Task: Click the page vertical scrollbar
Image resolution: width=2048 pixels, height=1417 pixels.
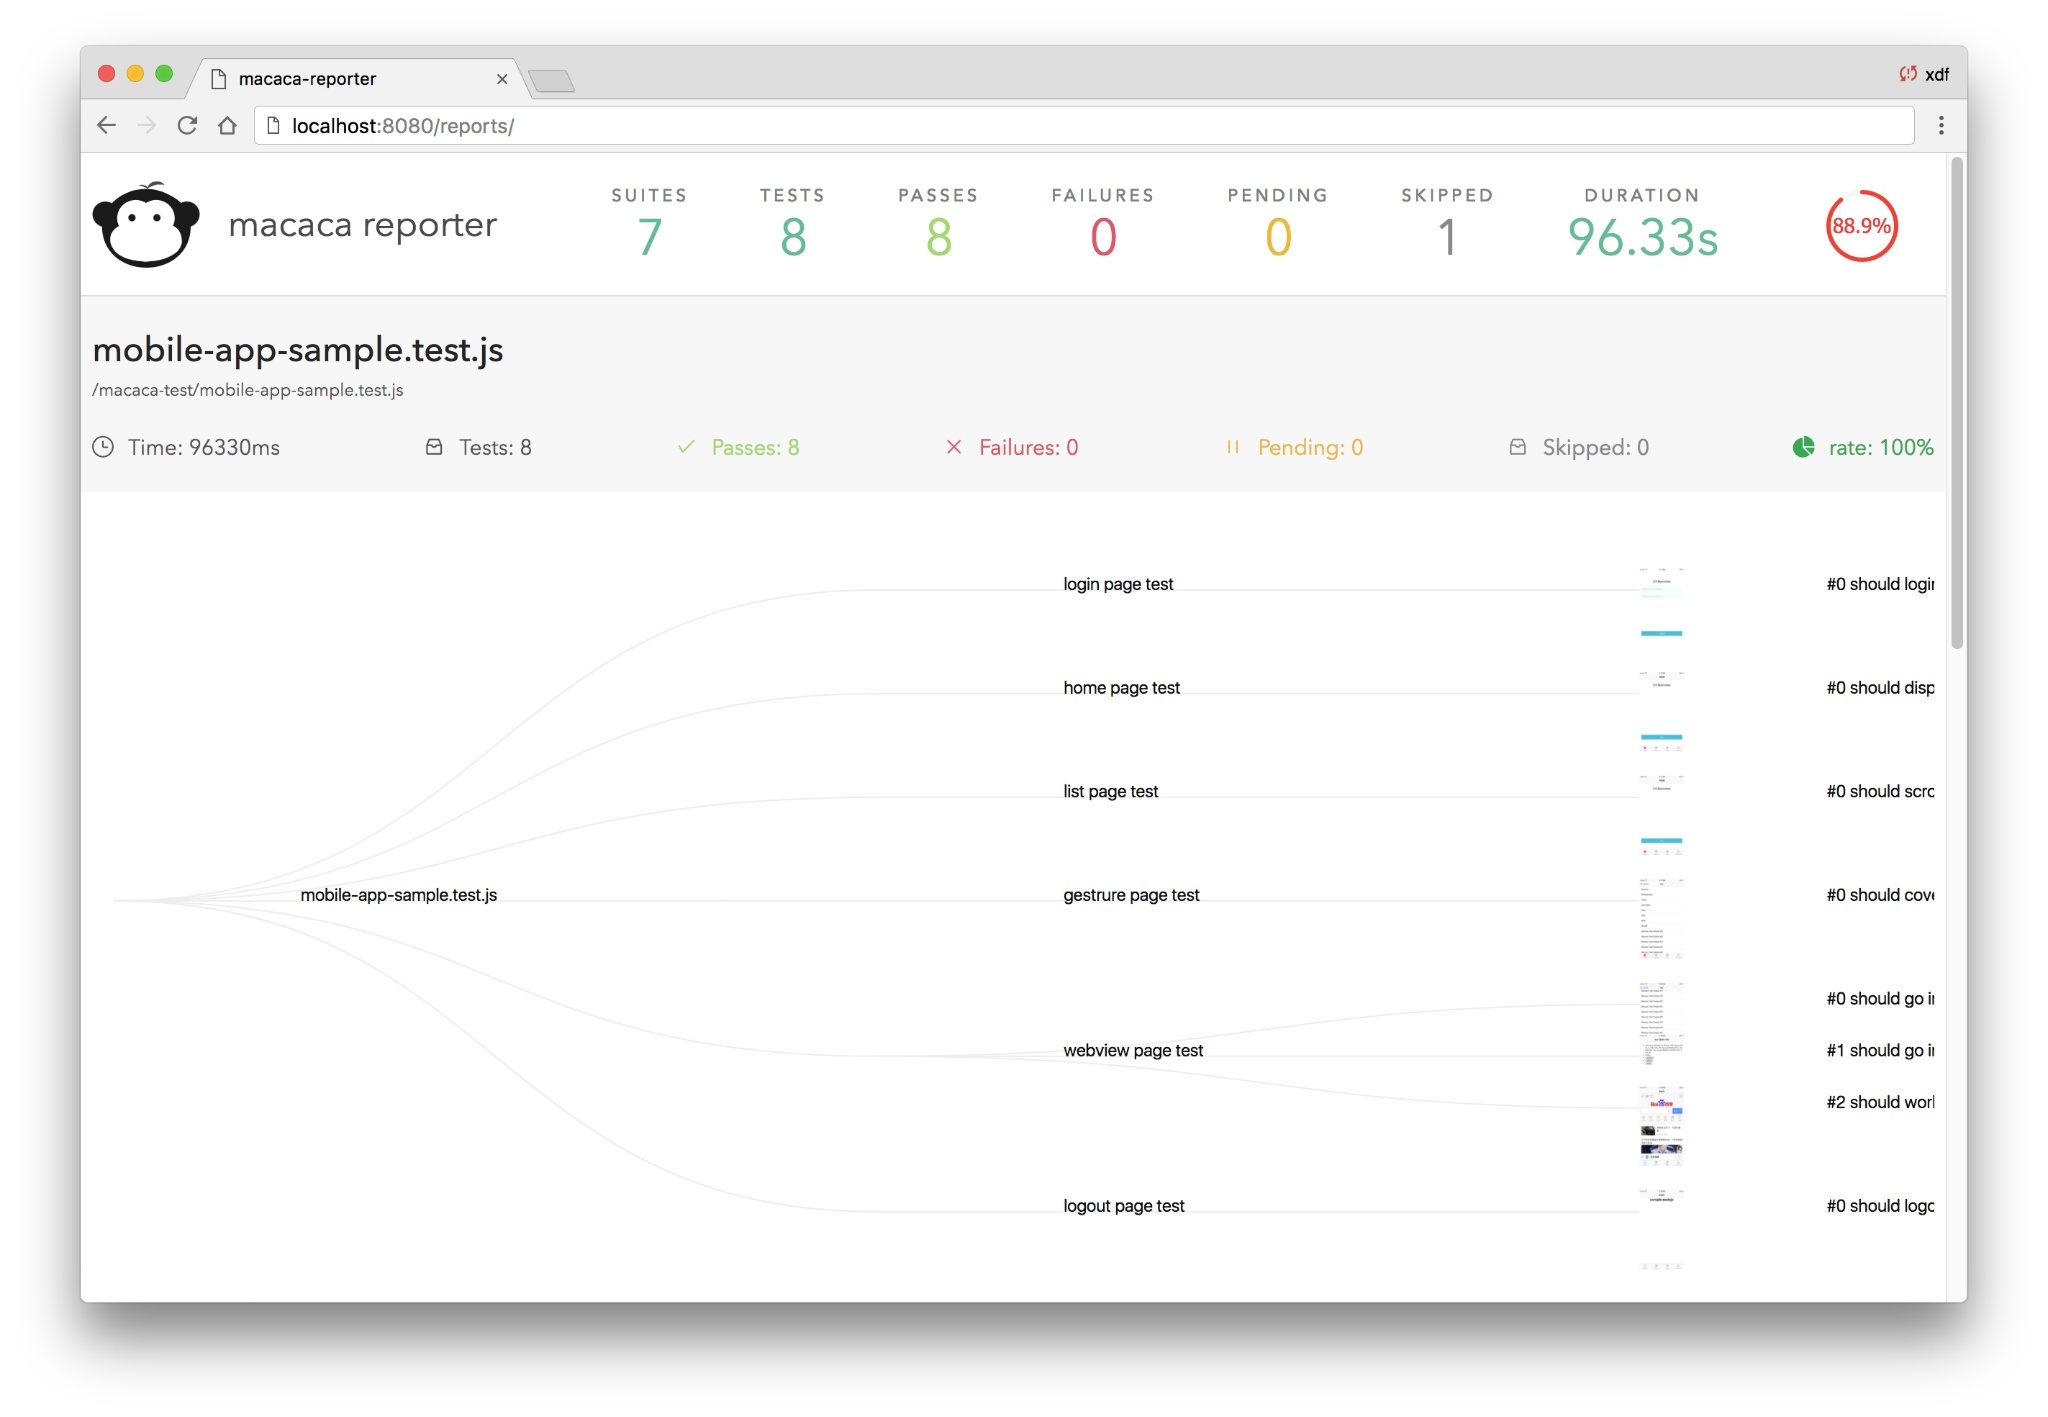Action: point(1957,400)
